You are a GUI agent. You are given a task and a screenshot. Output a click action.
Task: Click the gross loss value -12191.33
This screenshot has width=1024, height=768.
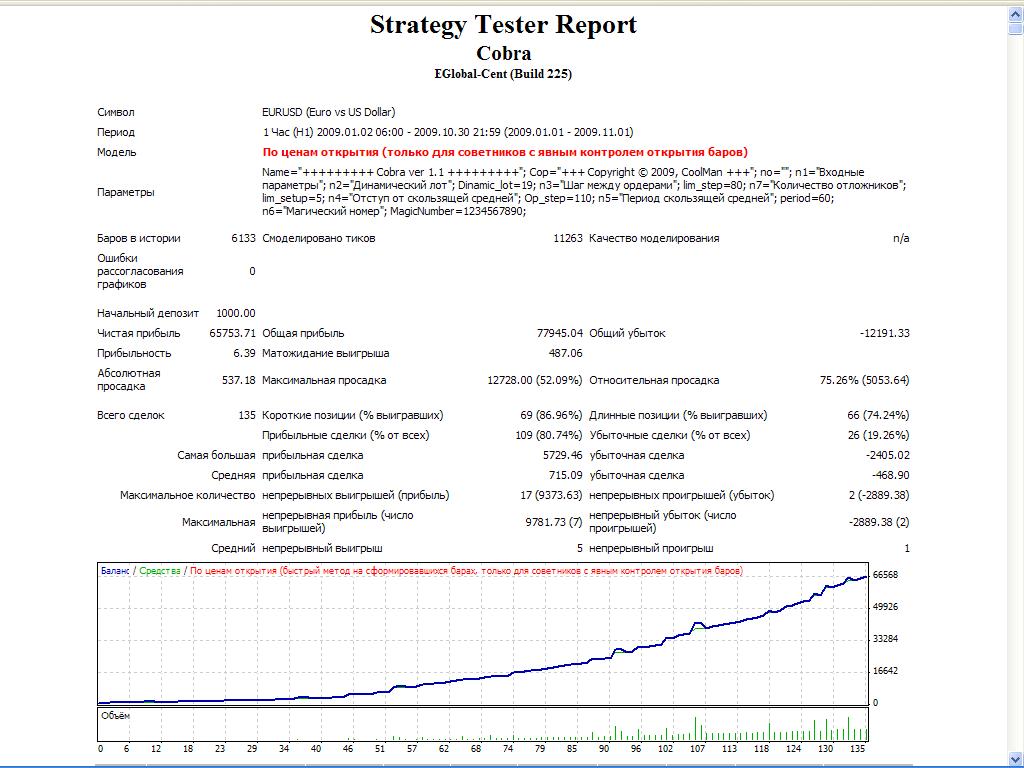point(884,333)
